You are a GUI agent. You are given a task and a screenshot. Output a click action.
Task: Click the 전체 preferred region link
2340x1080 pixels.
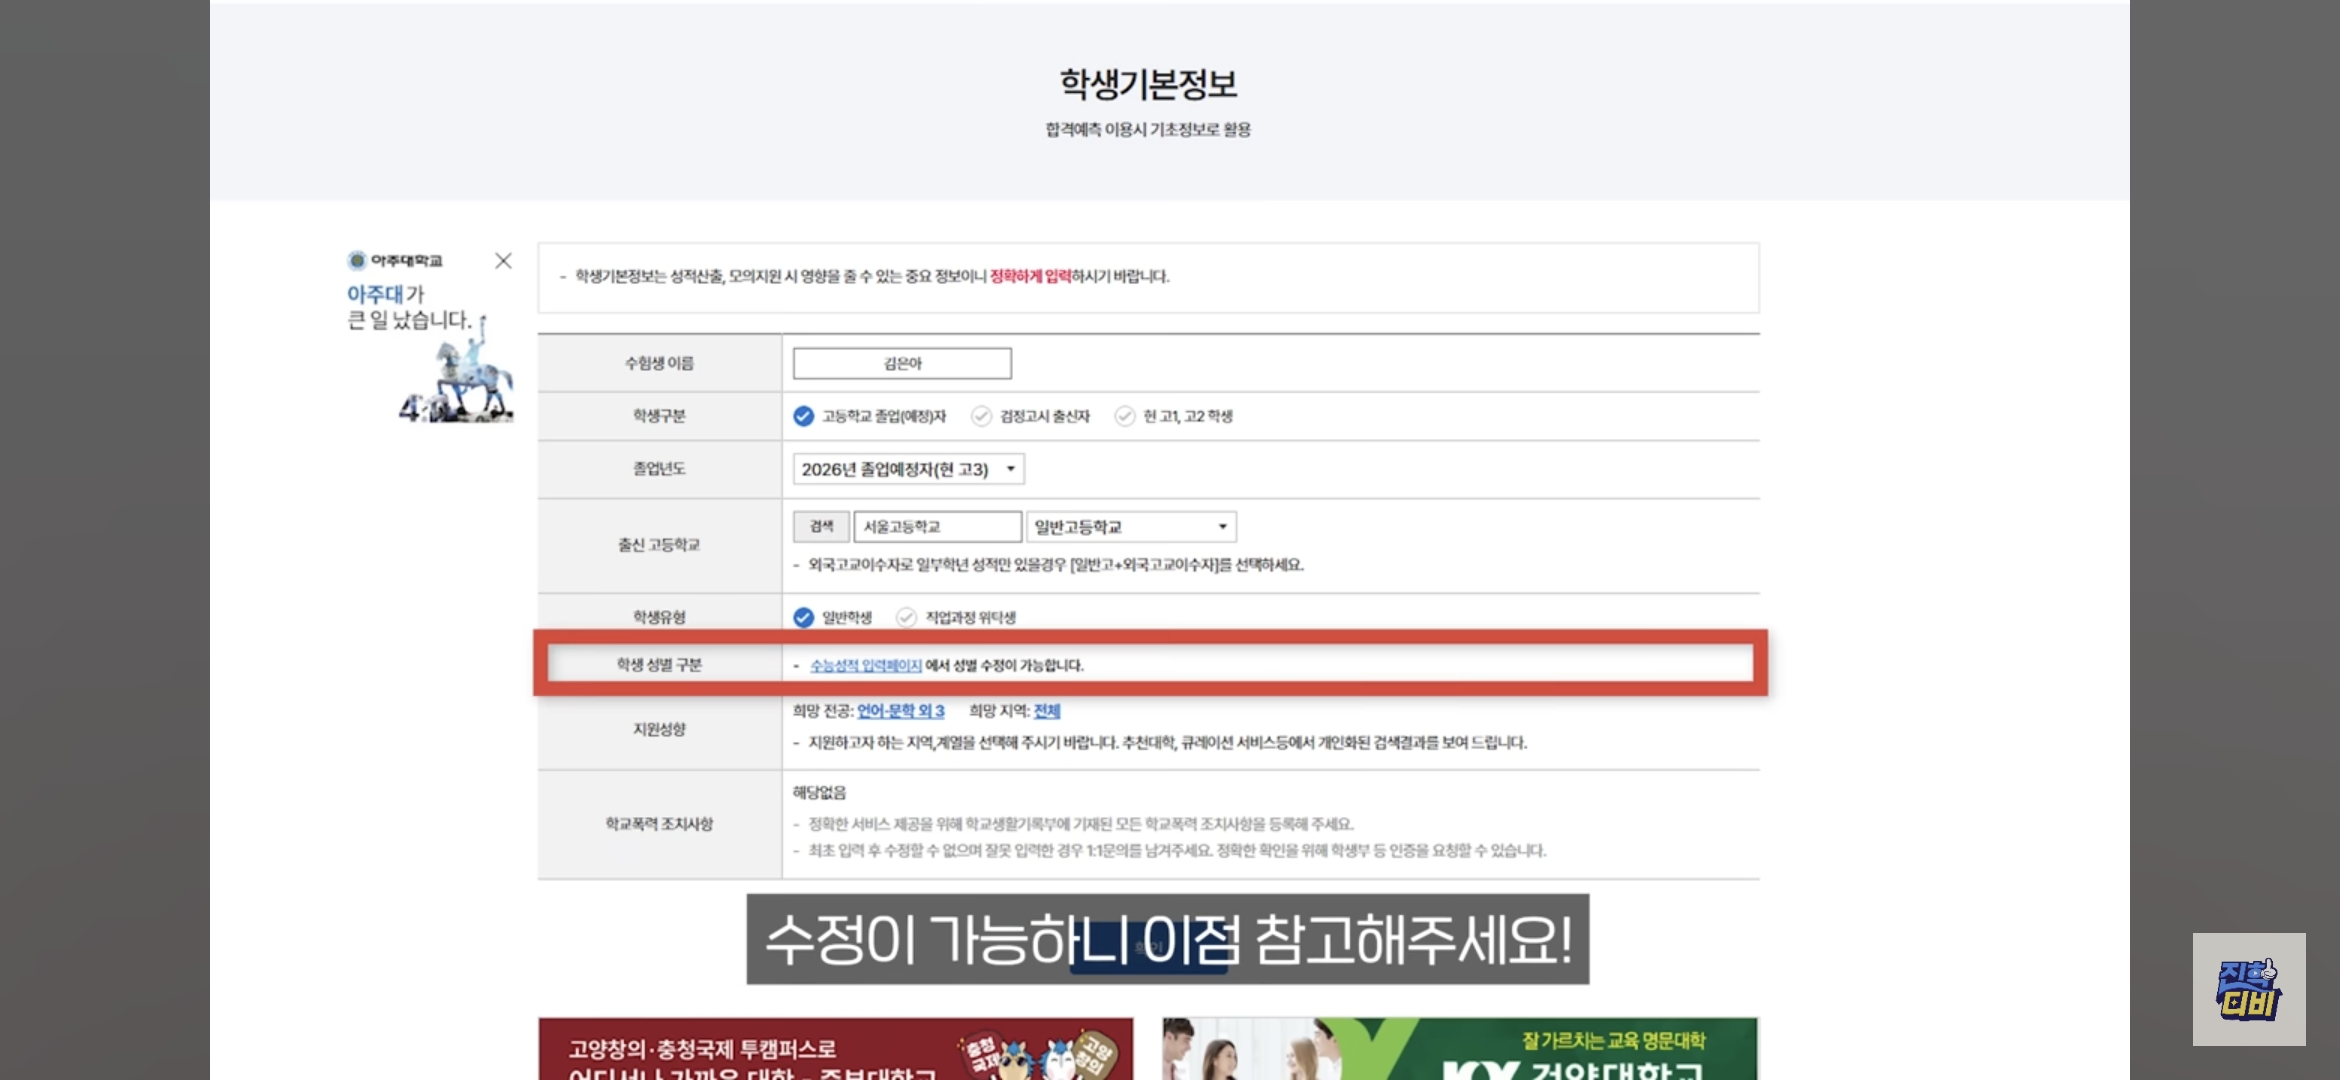click(1047, 711)
